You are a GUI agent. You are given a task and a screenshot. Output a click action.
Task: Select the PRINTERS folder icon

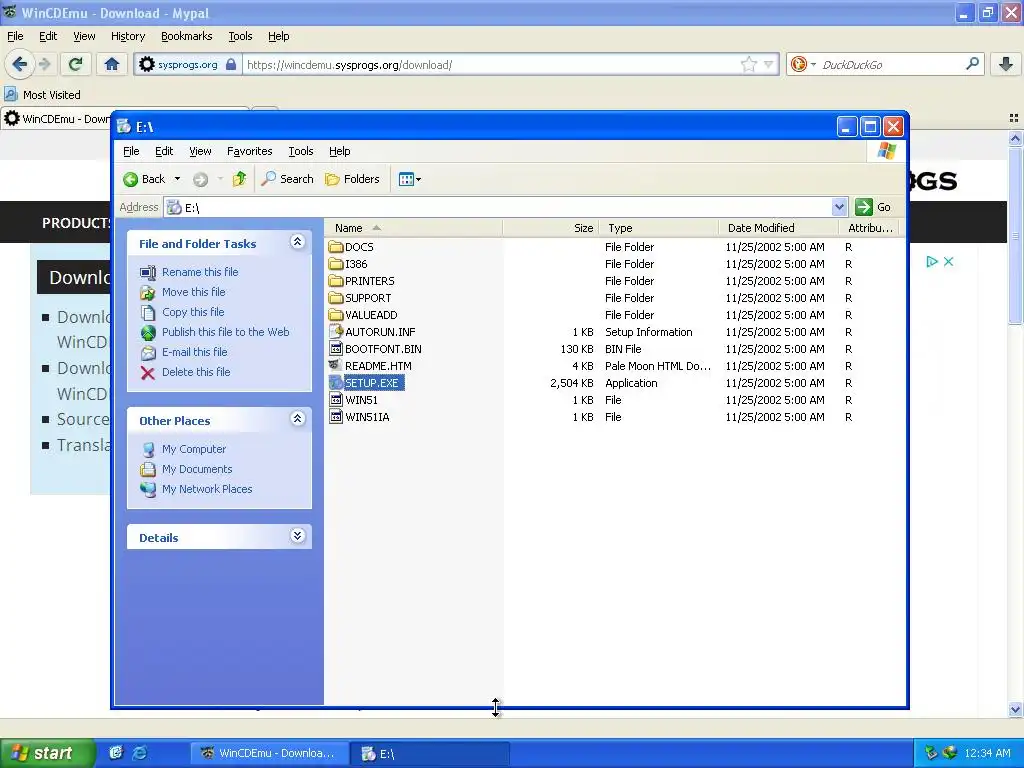[x=336, y=281]
